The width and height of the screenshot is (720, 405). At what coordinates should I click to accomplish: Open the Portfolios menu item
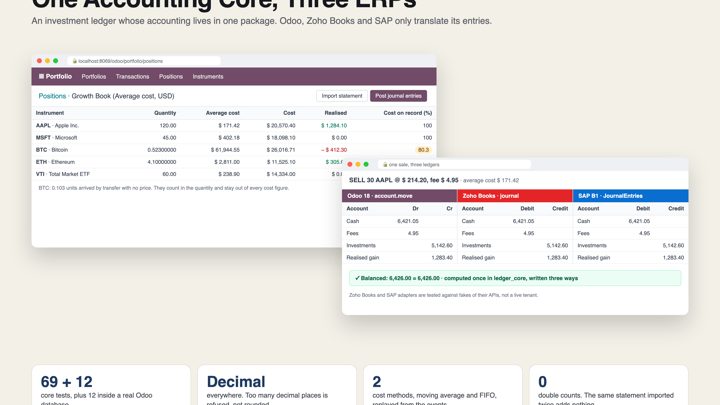point(94,77)
